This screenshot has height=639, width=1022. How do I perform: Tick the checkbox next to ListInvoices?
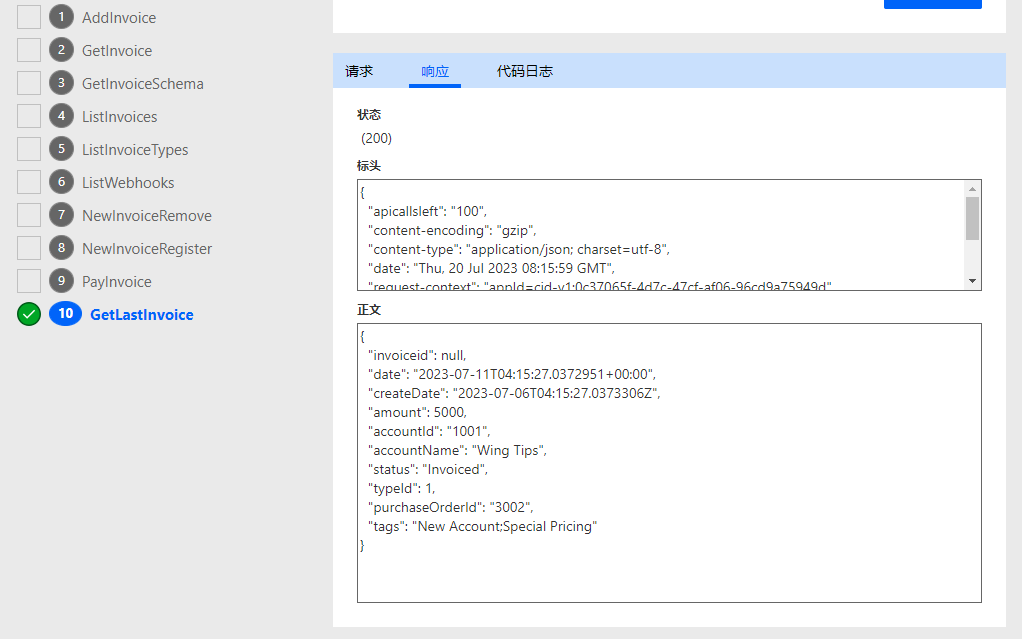[29, 116]
